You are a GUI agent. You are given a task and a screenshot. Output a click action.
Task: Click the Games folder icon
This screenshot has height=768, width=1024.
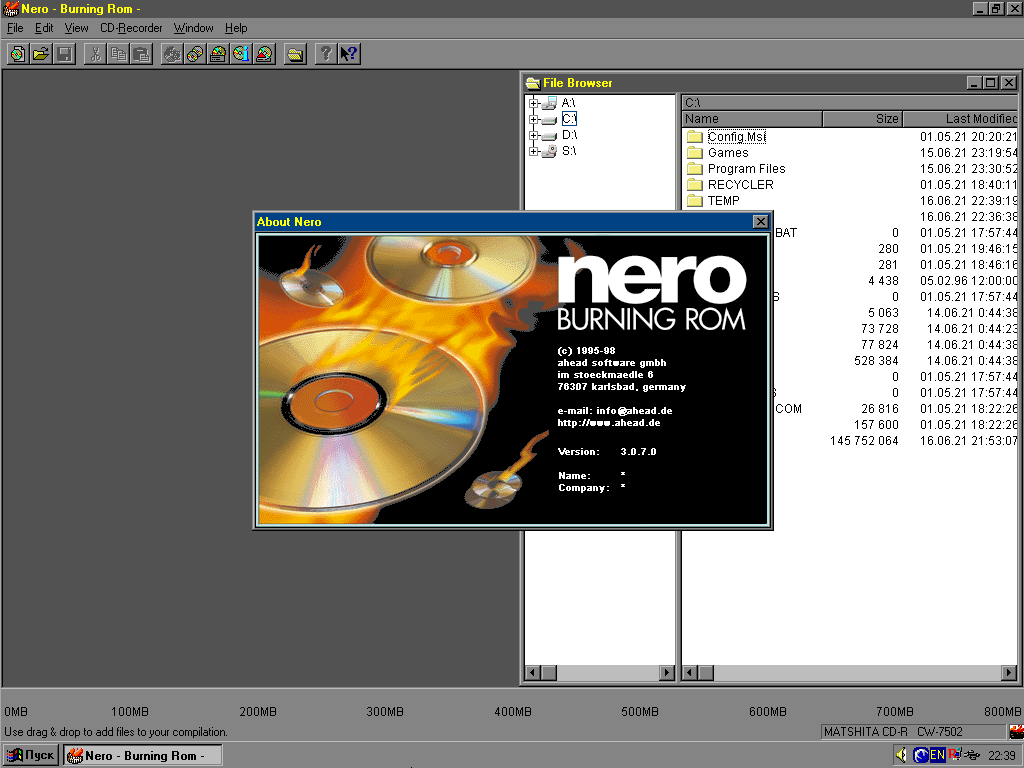click(695, 153)
